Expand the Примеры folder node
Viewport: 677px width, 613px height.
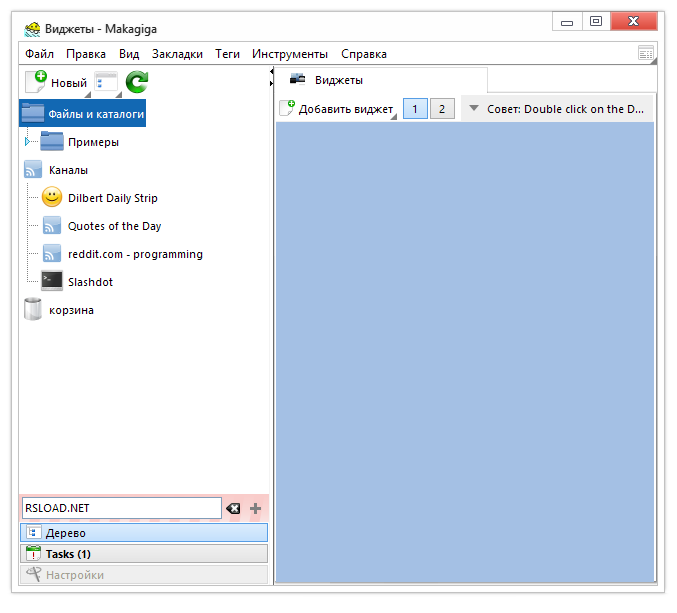click(27, 141)
